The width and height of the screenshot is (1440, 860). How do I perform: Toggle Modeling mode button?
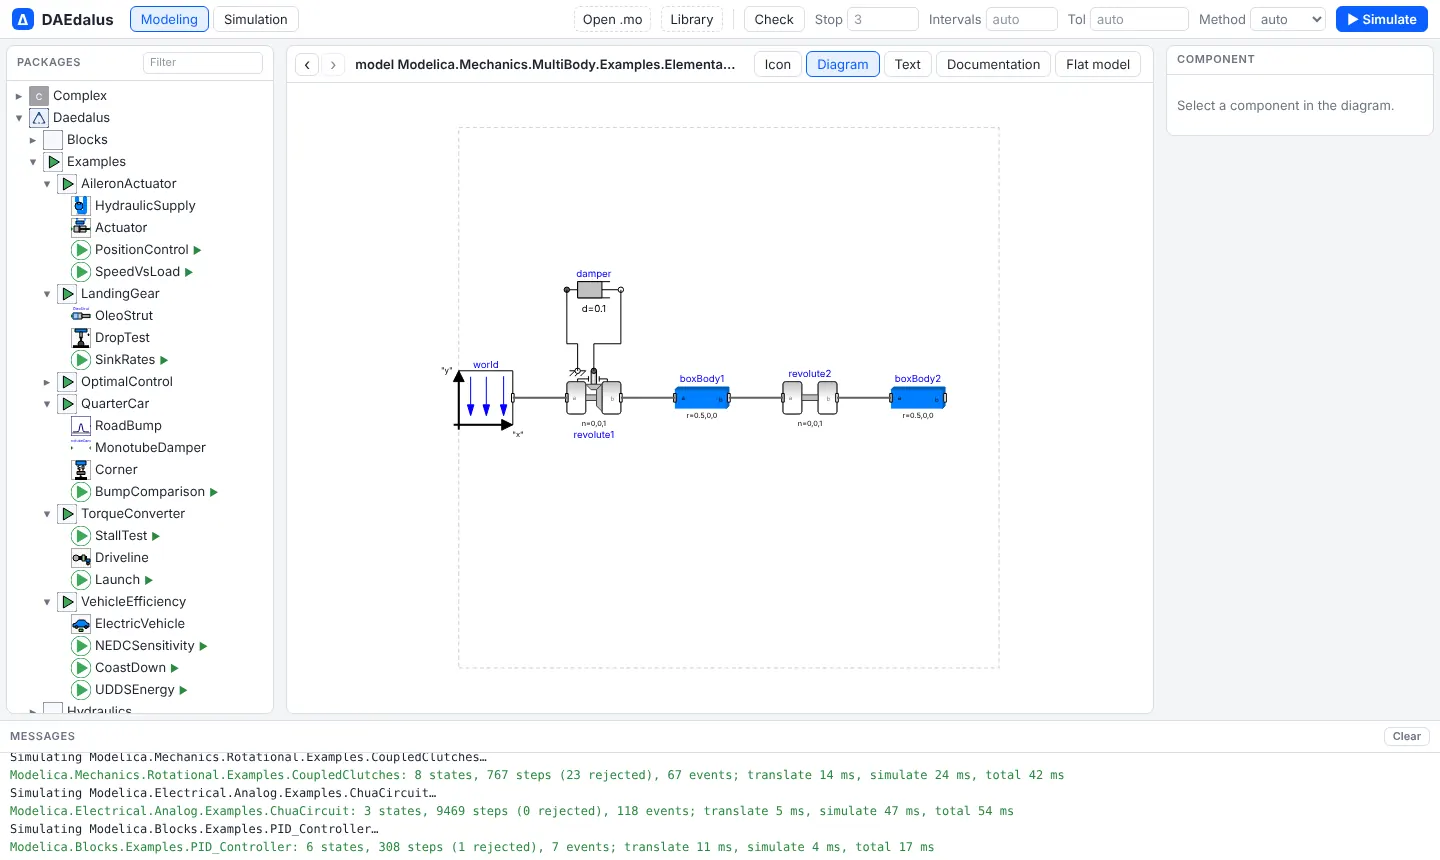click(x=169, y=19)
